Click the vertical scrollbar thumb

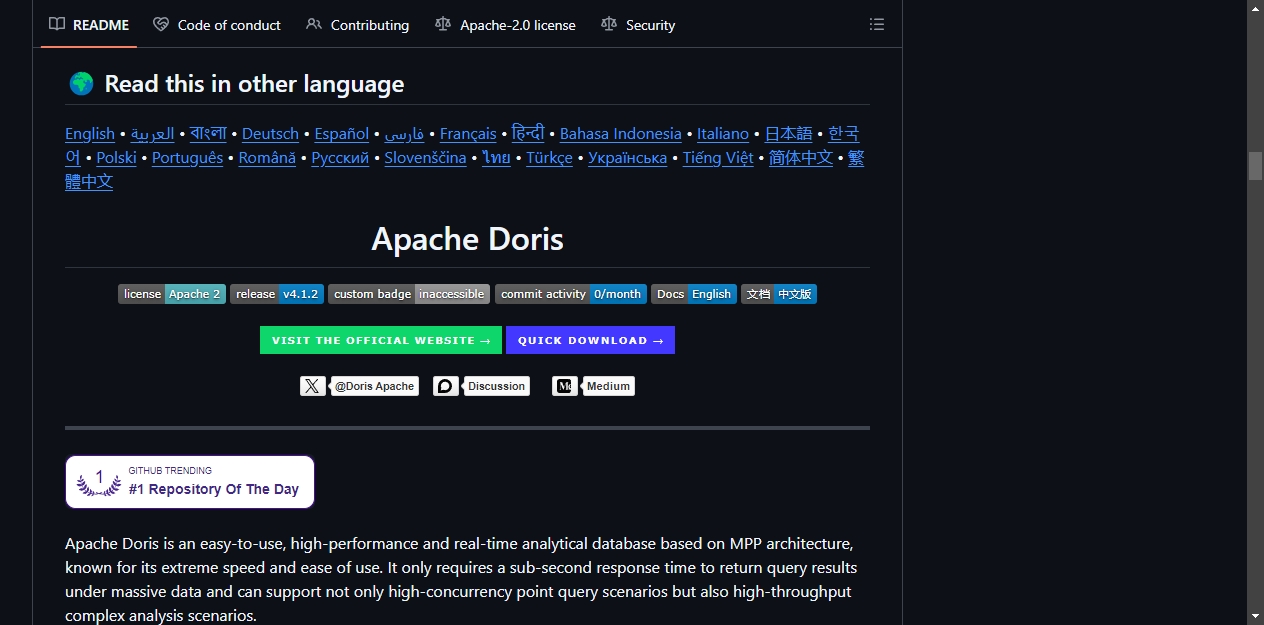click(x=1256, y=166)
